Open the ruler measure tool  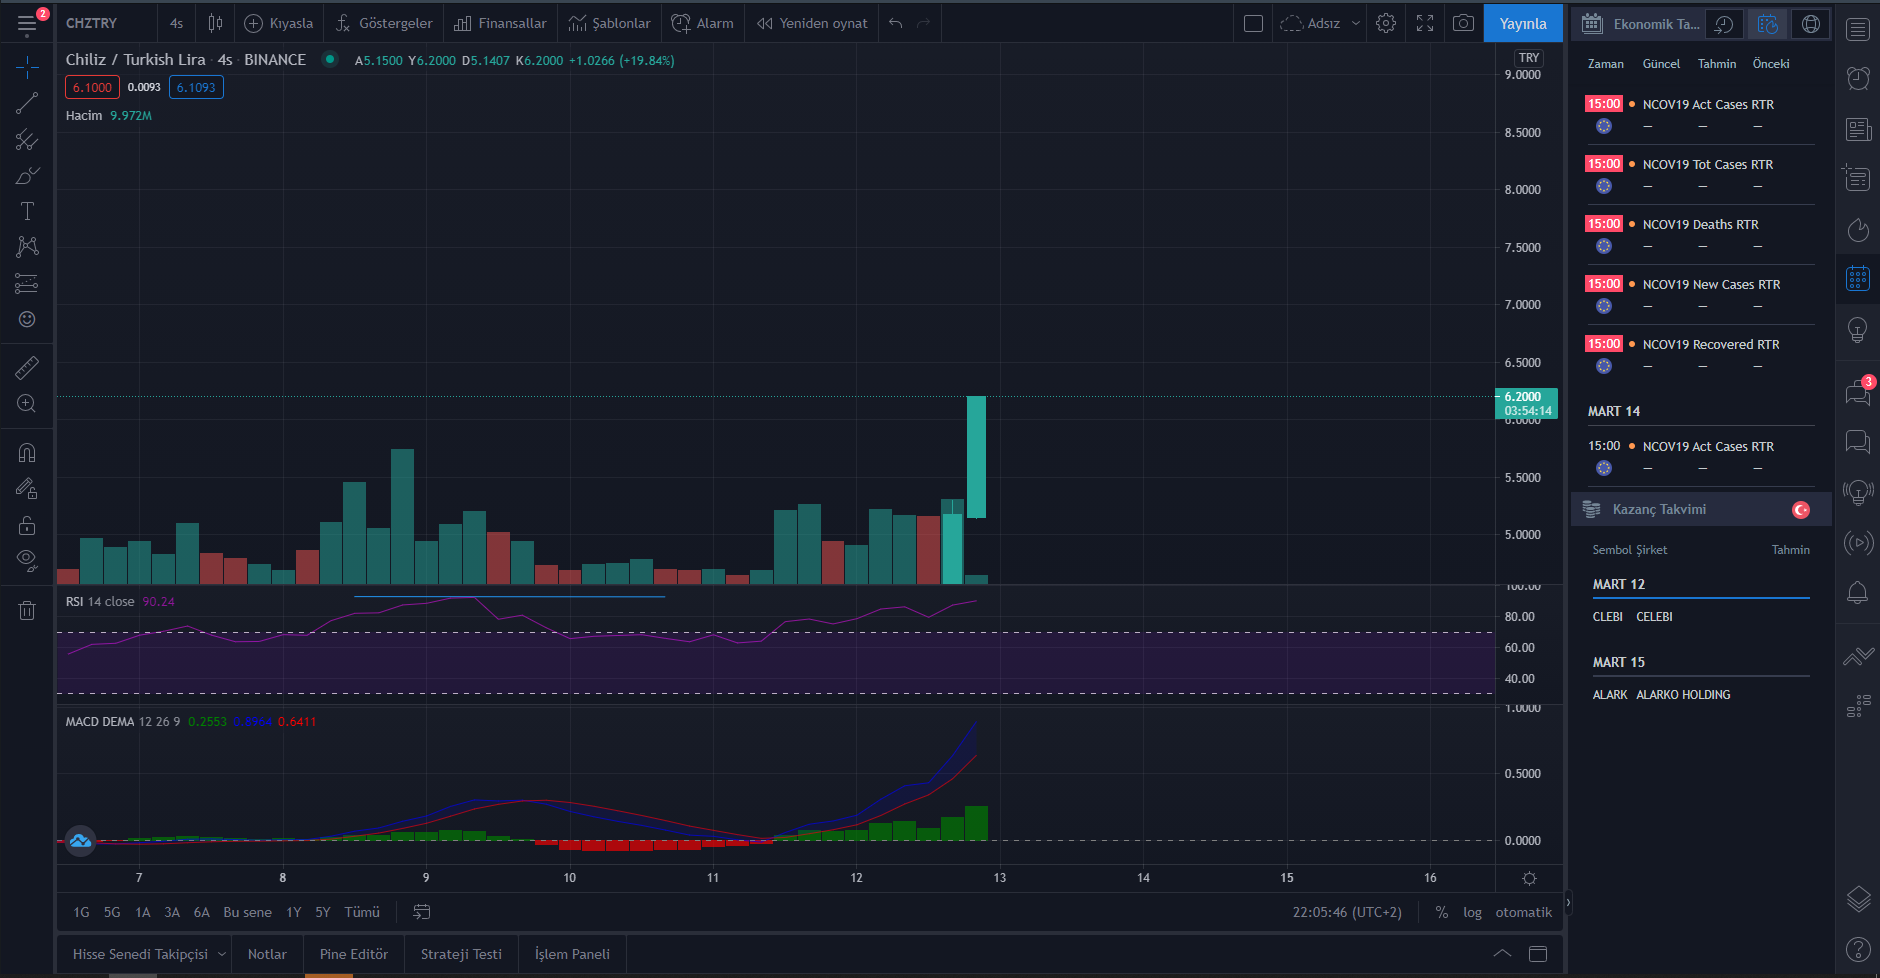point(27,367)
